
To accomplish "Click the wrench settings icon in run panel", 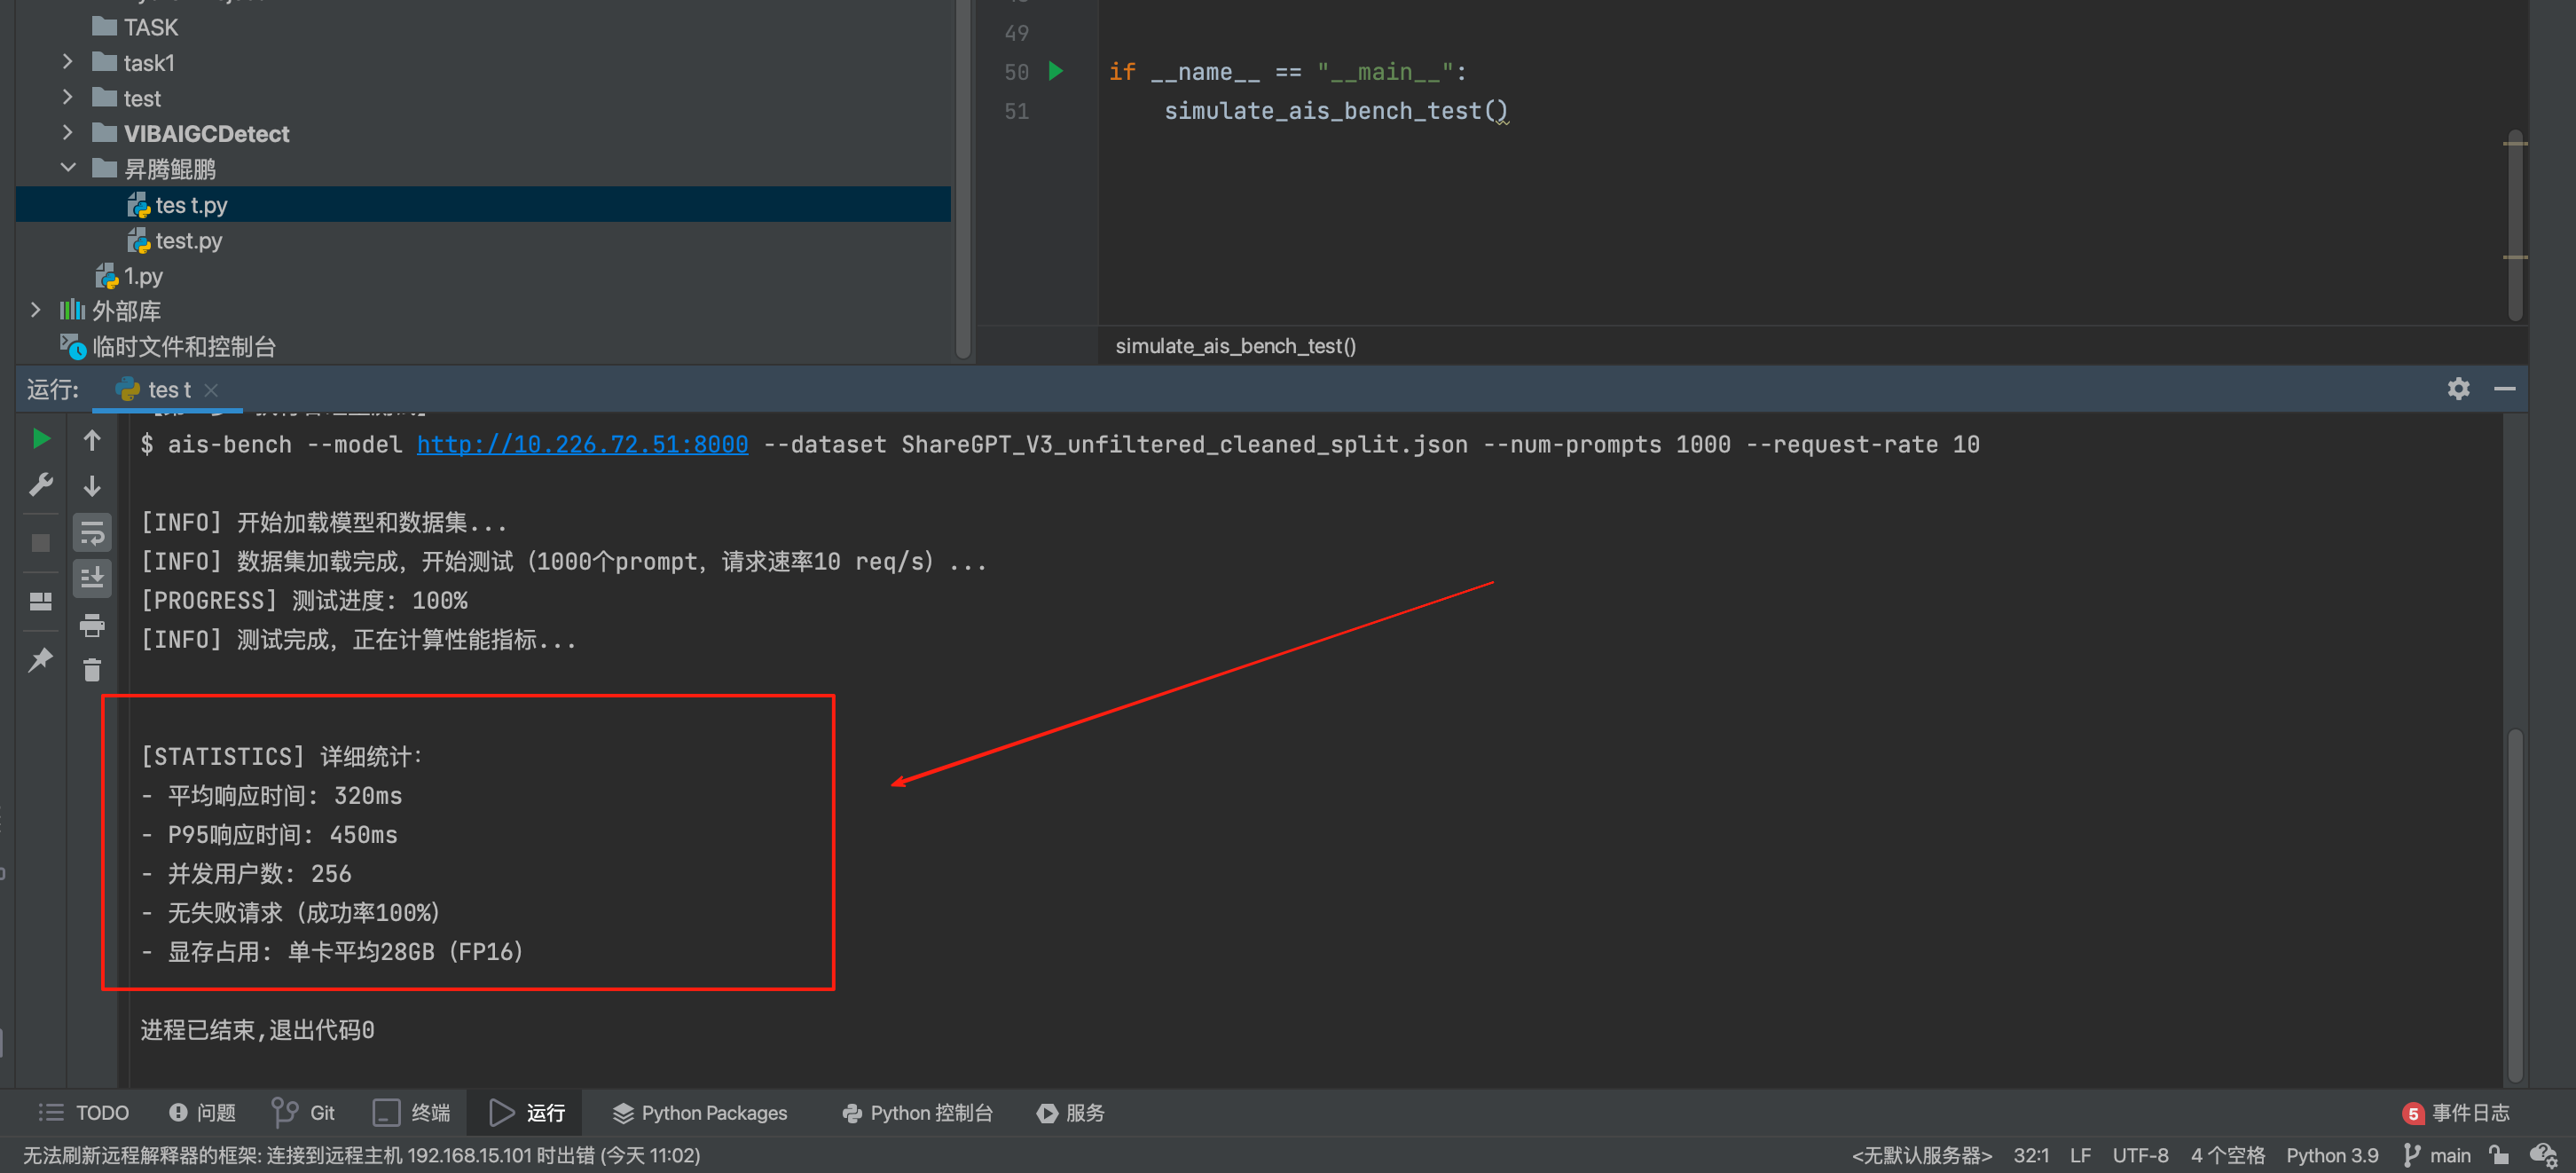I will (41, 485).
